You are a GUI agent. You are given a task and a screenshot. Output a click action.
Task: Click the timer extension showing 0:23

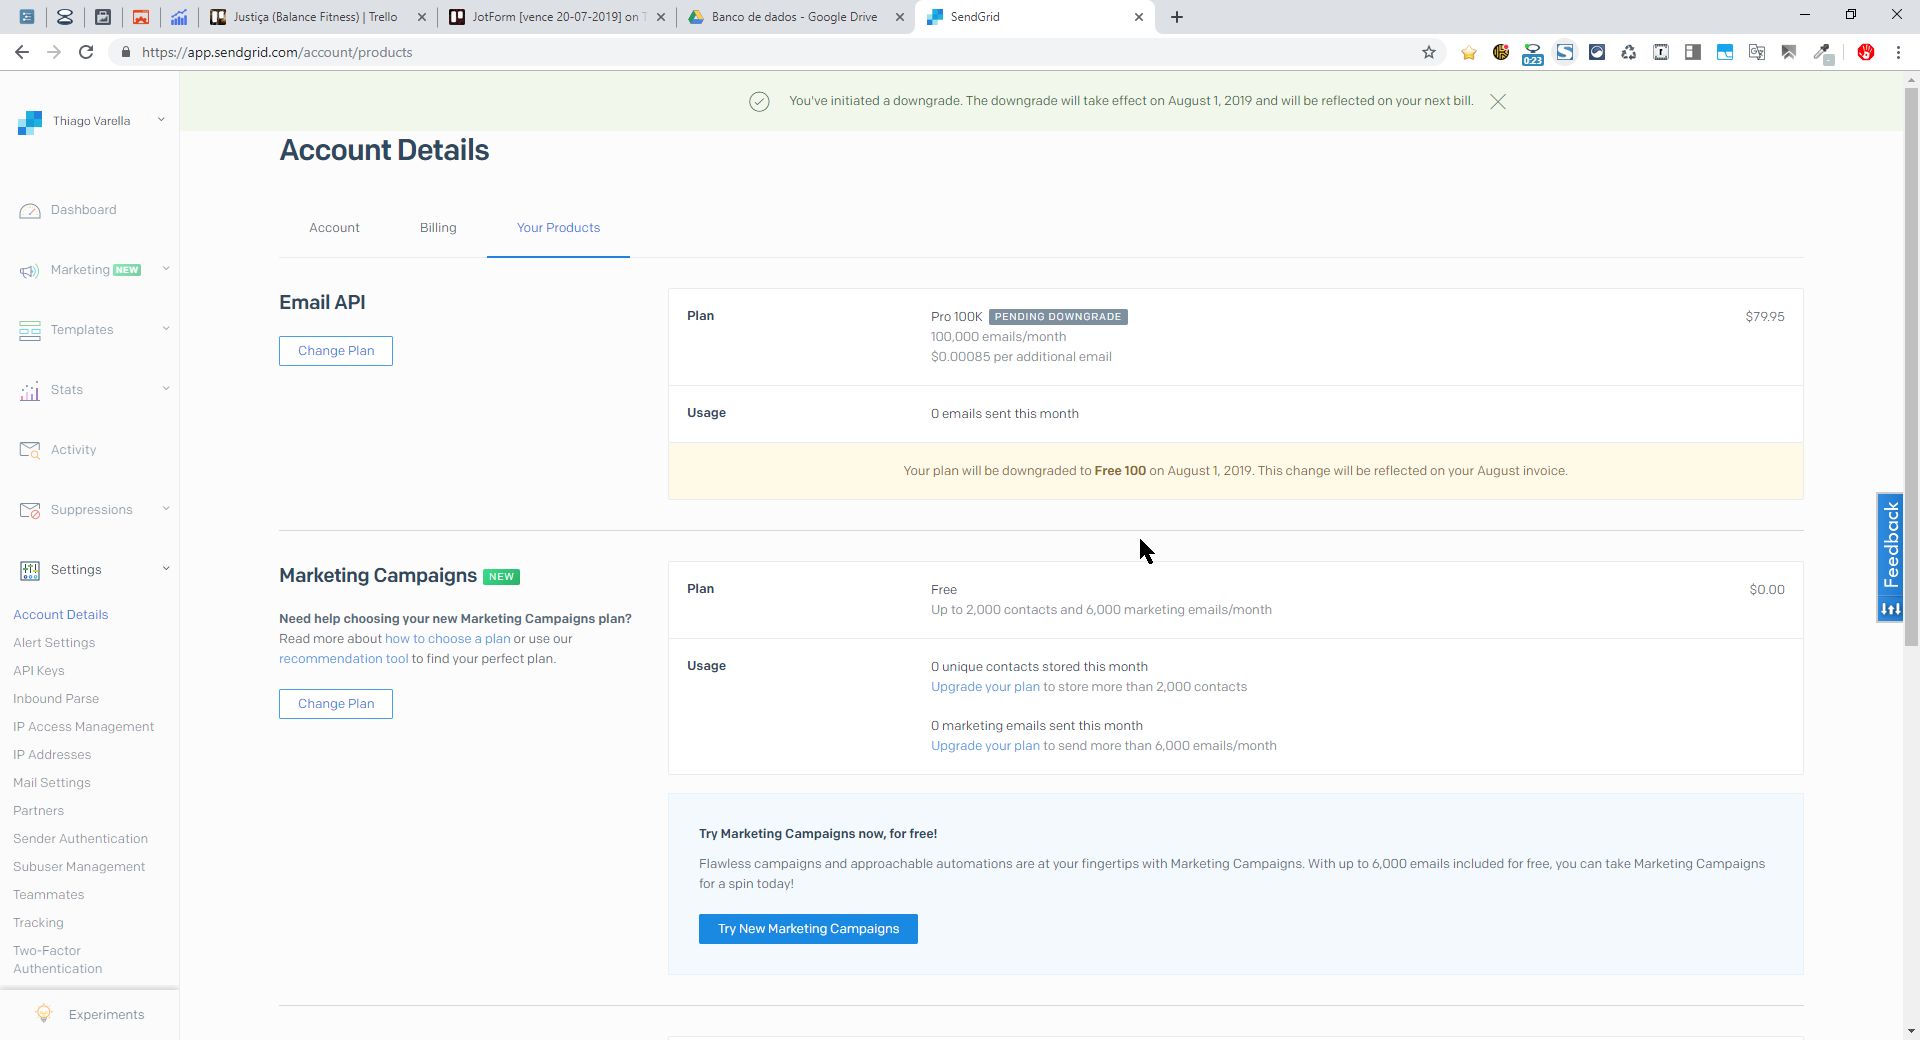pos(1532,54)
